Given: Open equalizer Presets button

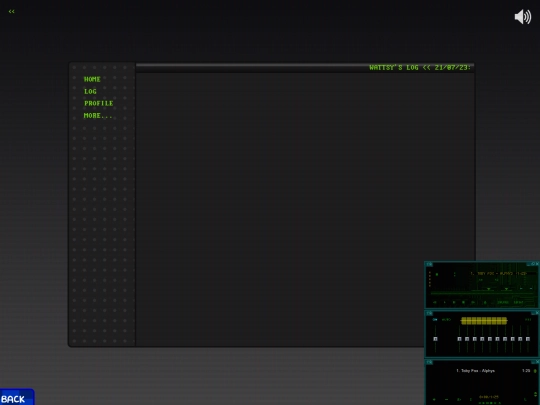Looking at the screenshot, I should pos(528,320).
